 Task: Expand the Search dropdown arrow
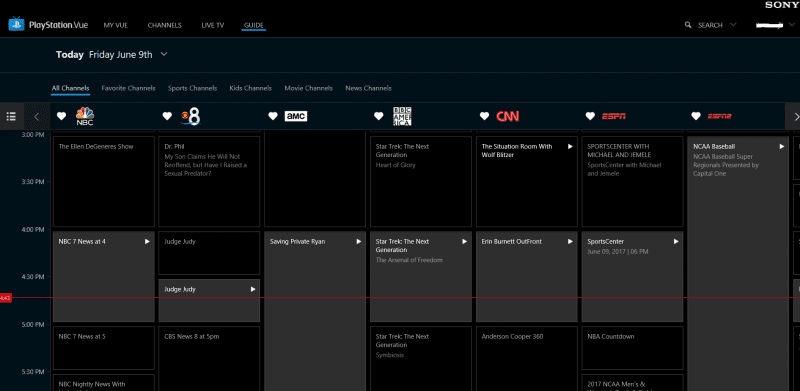click(733, 25)
